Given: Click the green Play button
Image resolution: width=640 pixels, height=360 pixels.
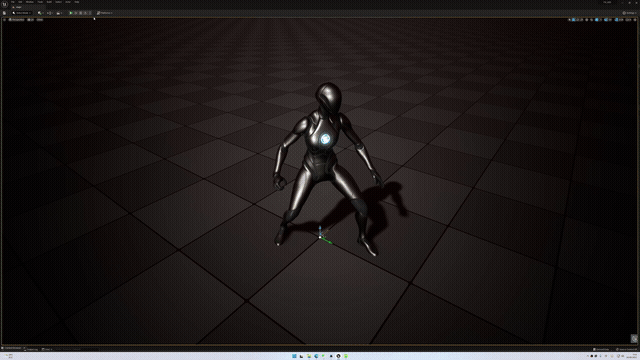Looking at the screenshot, I should [71, 13].
